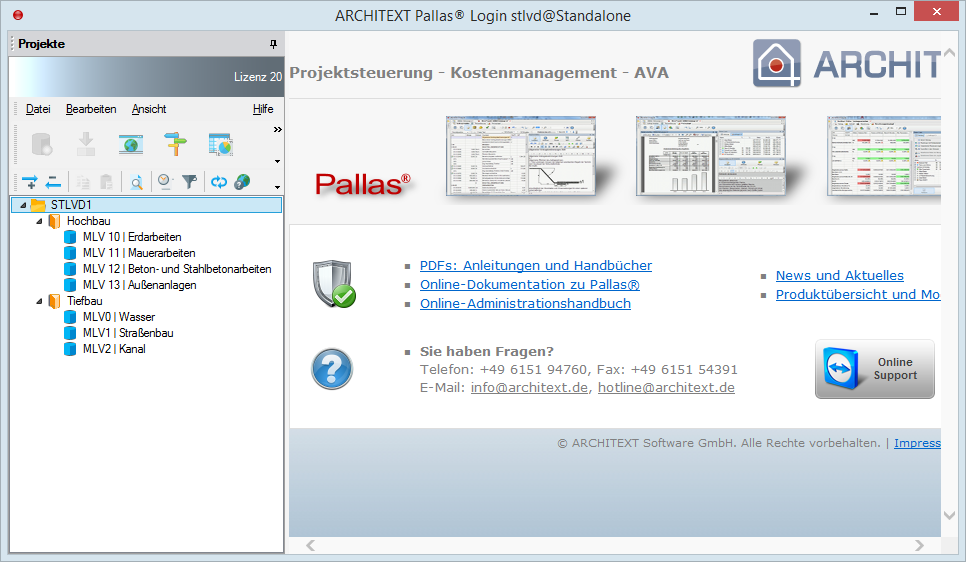The width and height of the screenshot is (966, 562).
Task: Click blue cube icon beside MLV2 Kanal
Action: [x=70, y=349]
